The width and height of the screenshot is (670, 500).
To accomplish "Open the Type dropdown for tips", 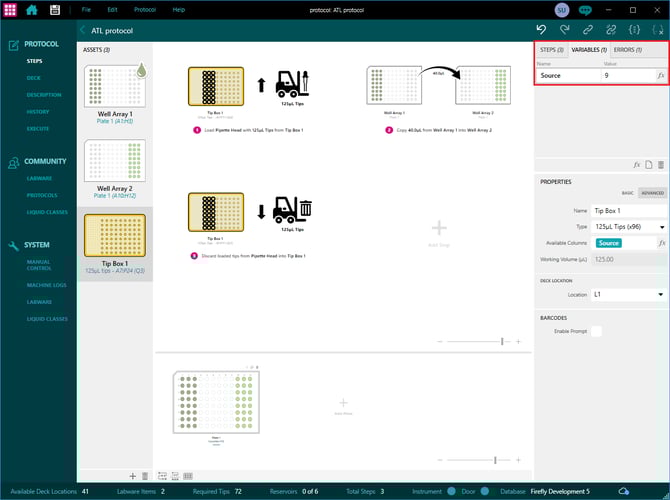I will (660, 227).
